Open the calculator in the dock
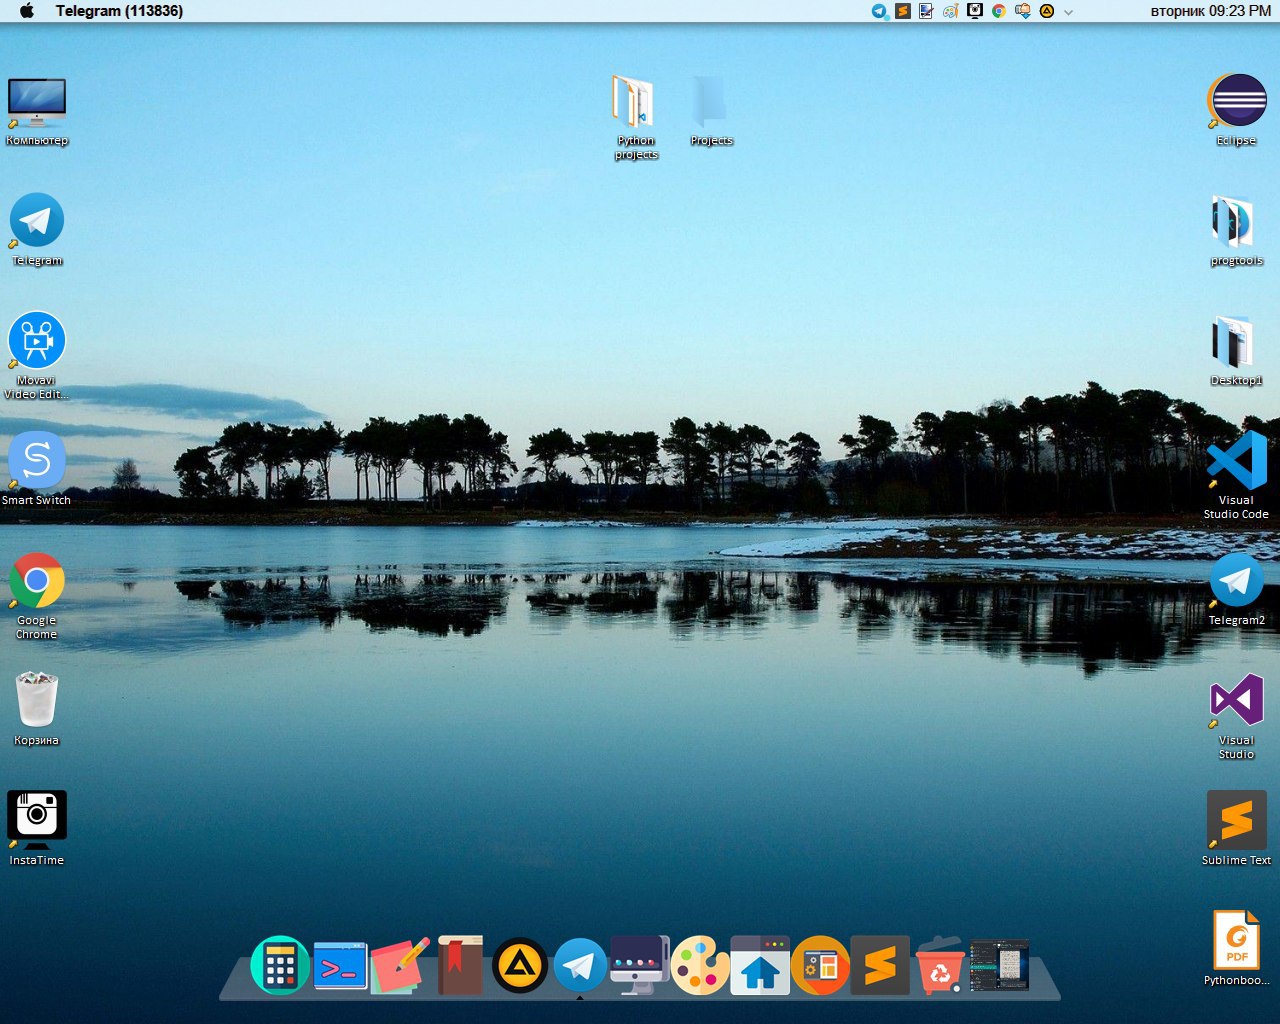Screen dimensions: 1280x1024 pos(280,966)
